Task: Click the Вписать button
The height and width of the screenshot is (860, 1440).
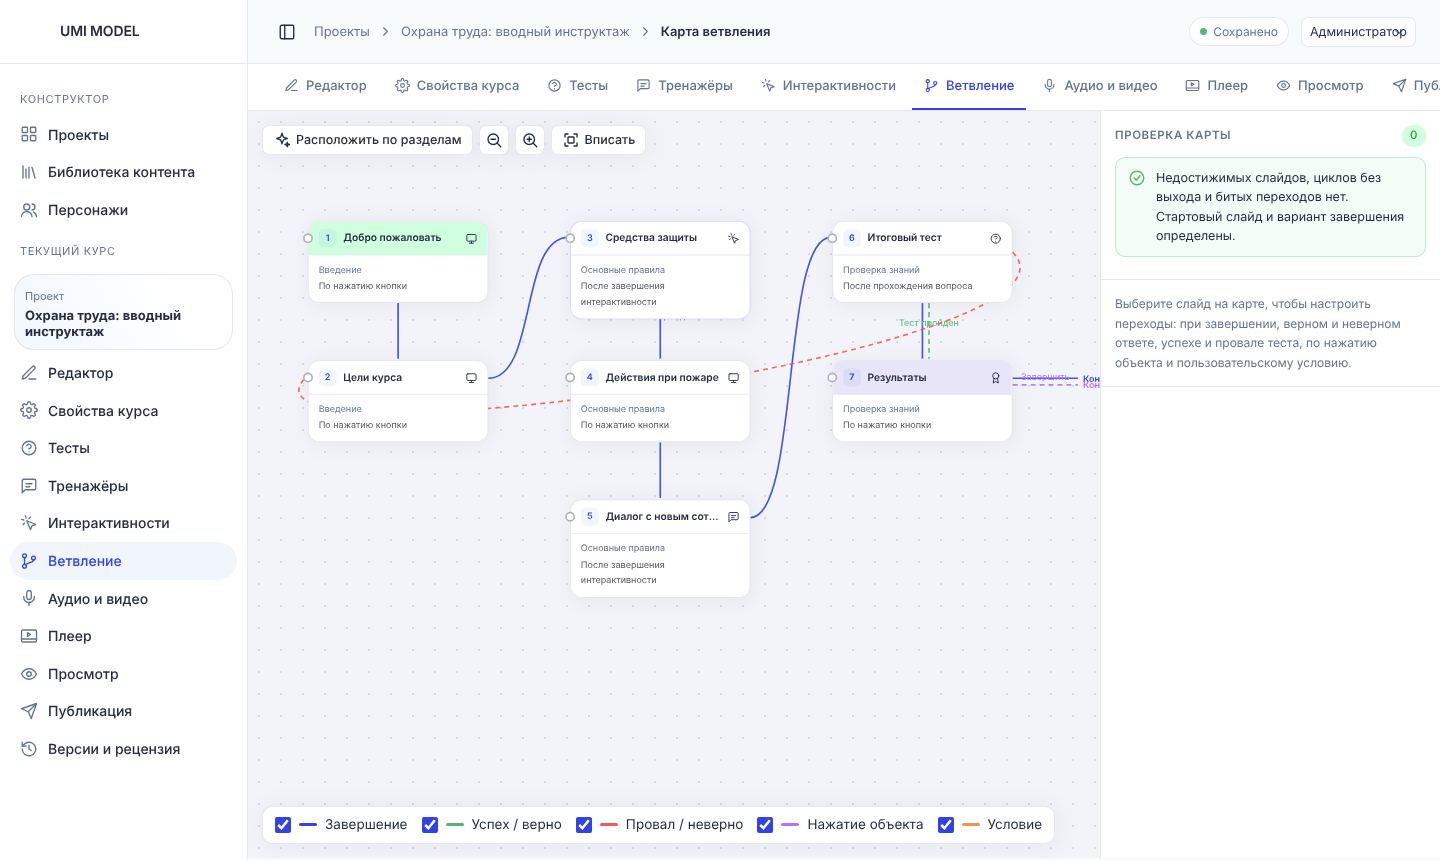Action: [599, 140]
